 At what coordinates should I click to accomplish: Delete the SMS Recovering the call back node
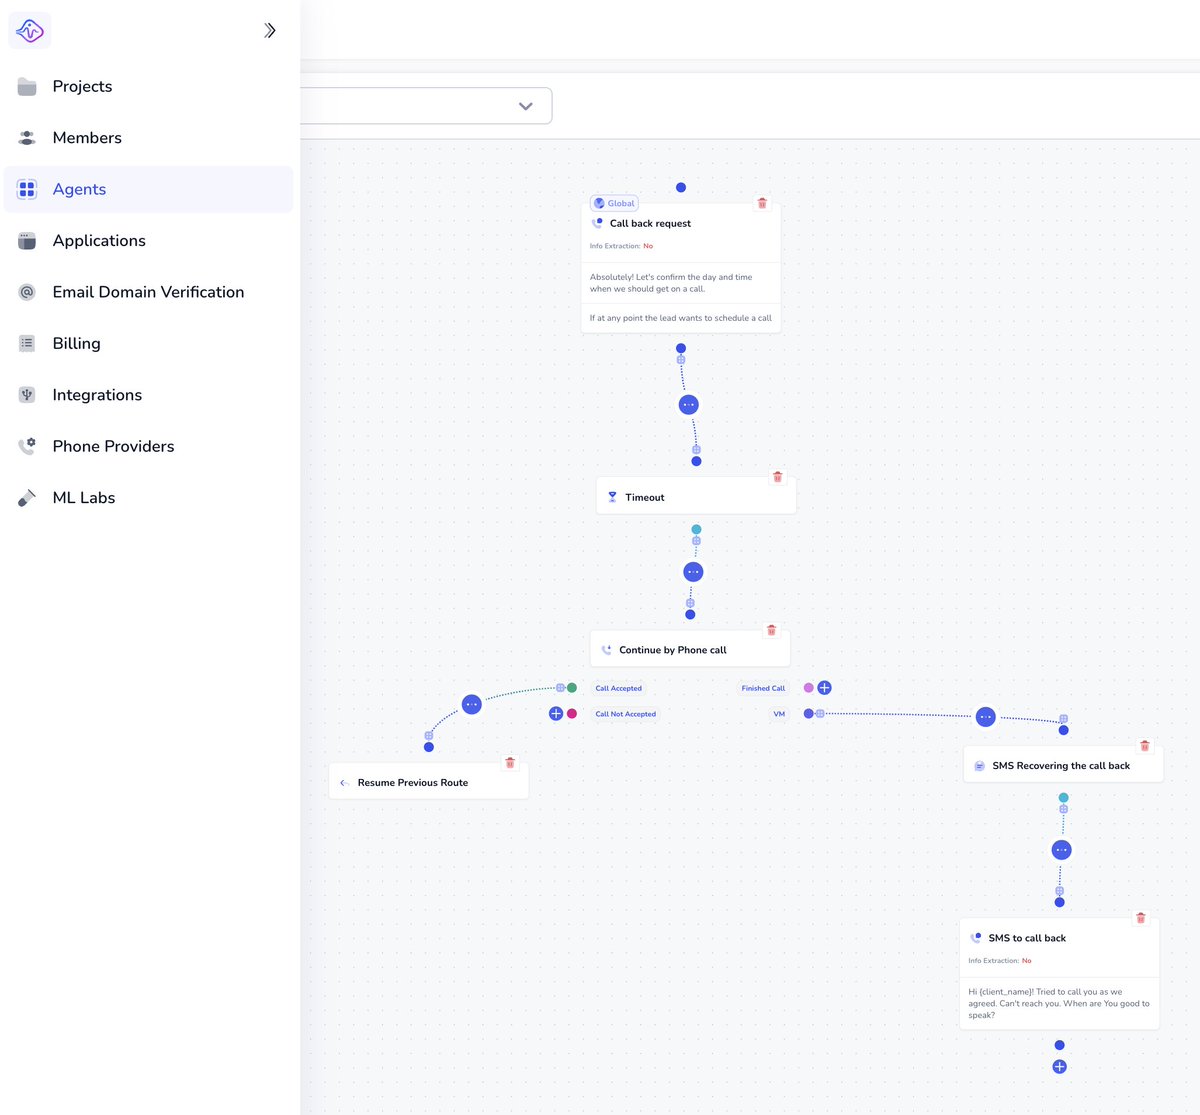(1145, 746)
